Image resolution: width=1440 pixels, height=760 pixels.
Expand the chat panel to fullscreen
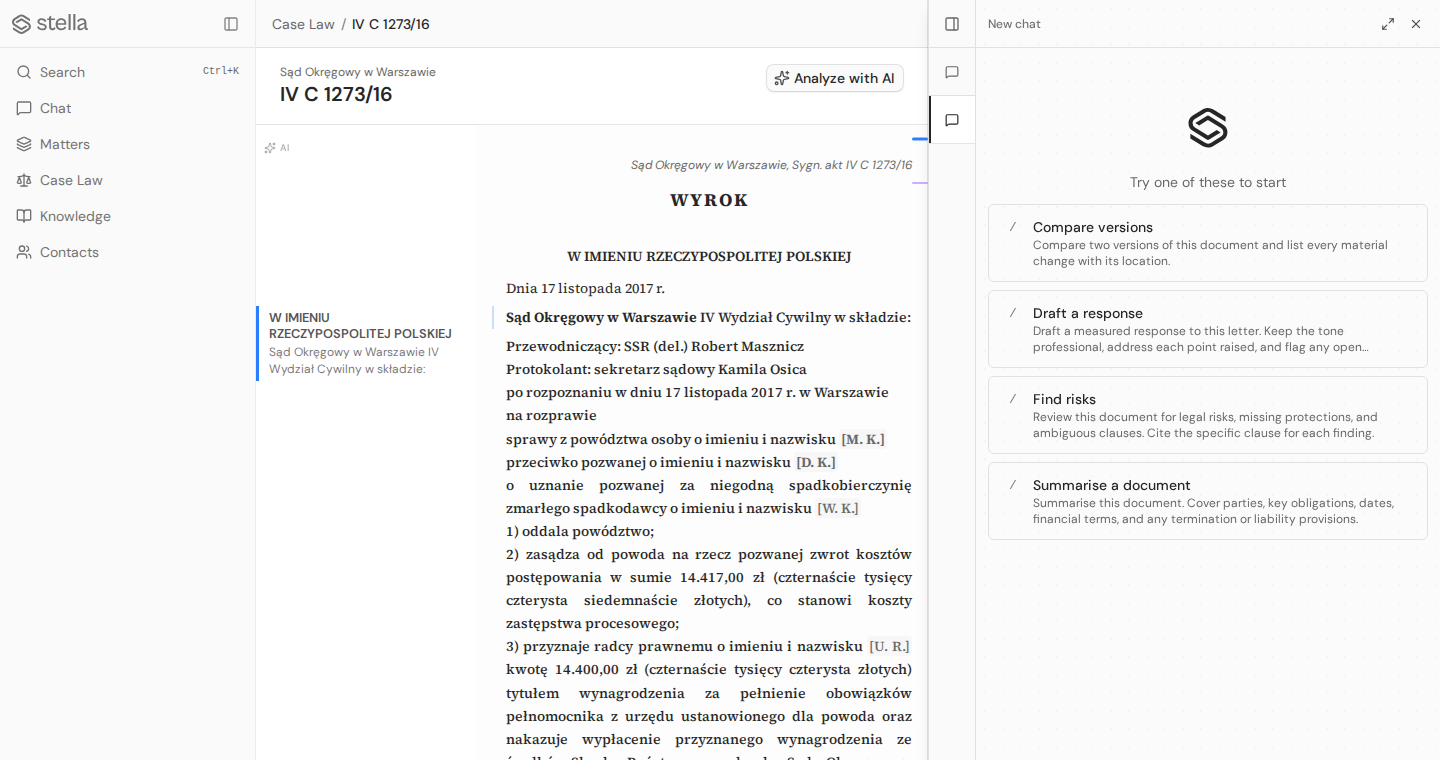point(1388,24)
